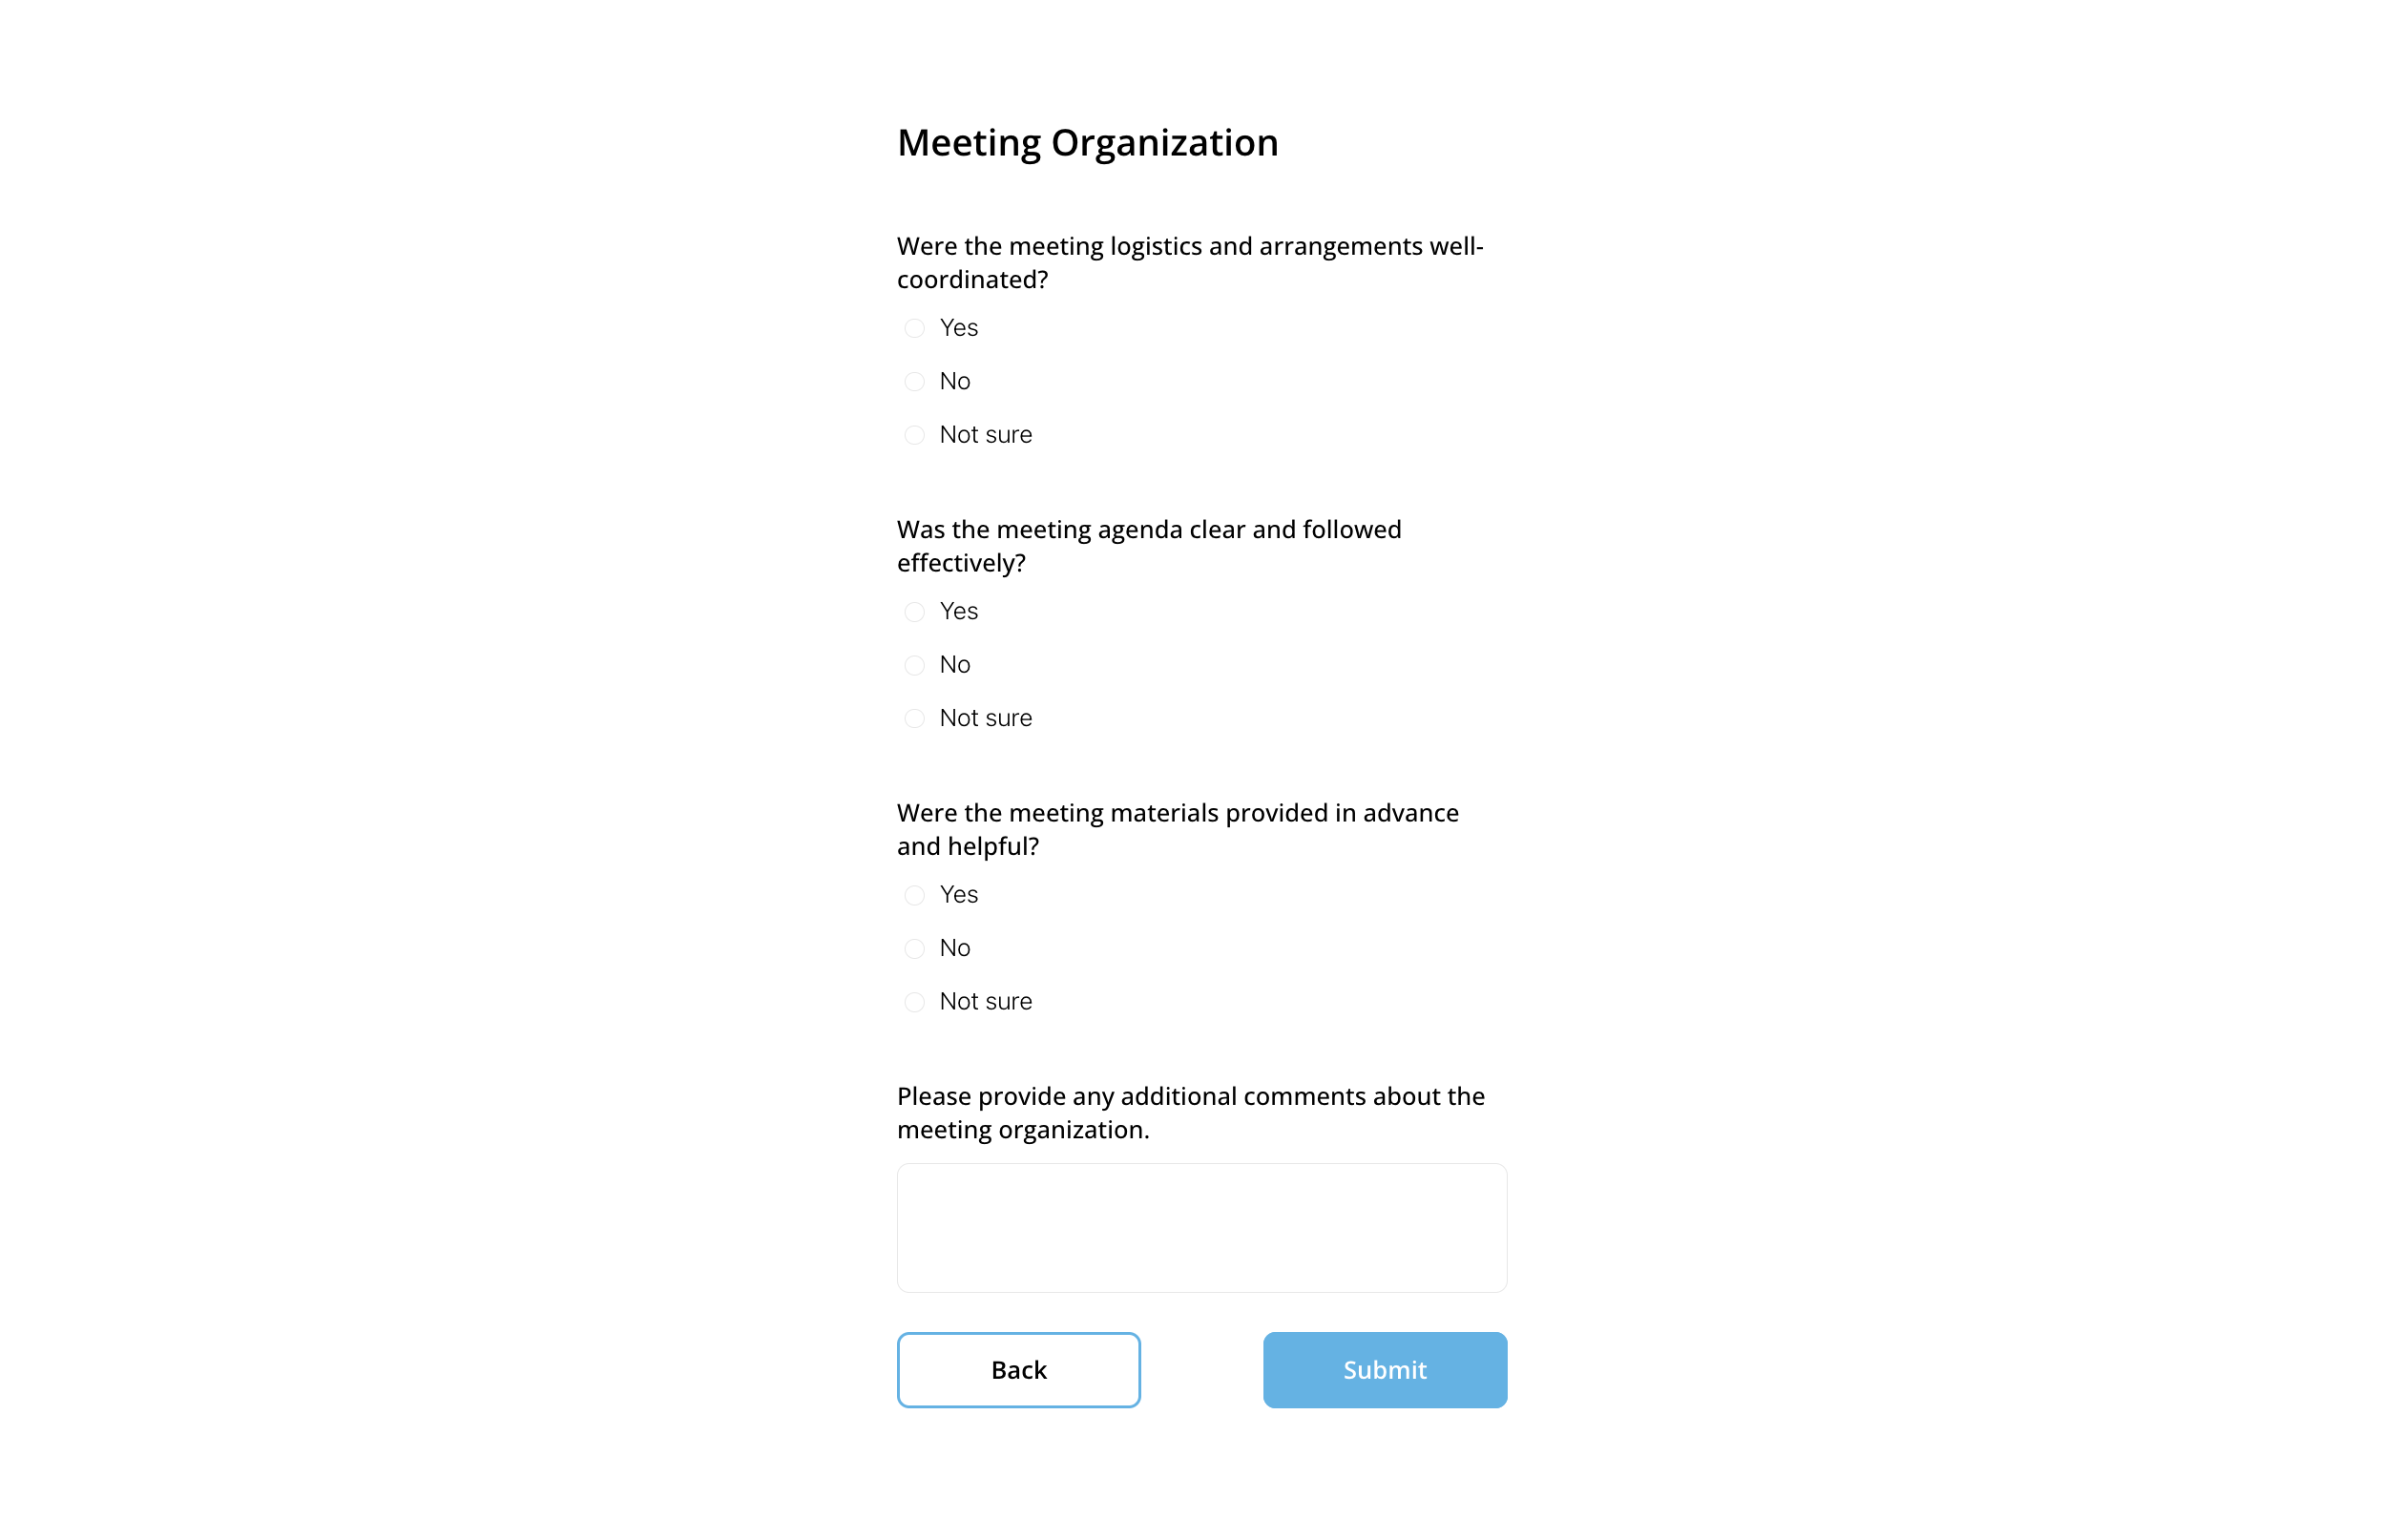The width and height of the screenshot is (2399, 1540).
Task: Choose Not sure for logistics coordination question
Action: (x=914, y=434)
